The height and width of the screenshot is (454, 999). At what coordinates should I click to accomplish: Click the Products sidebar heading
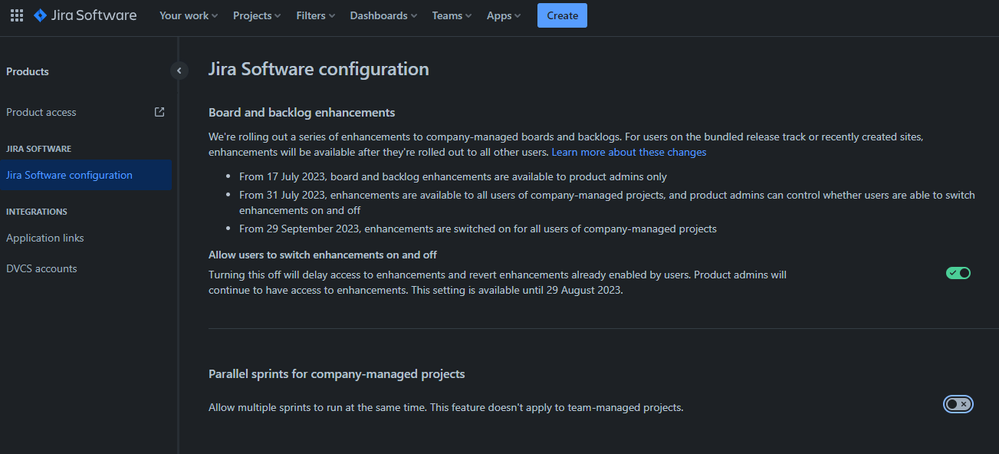click(27, 71)
